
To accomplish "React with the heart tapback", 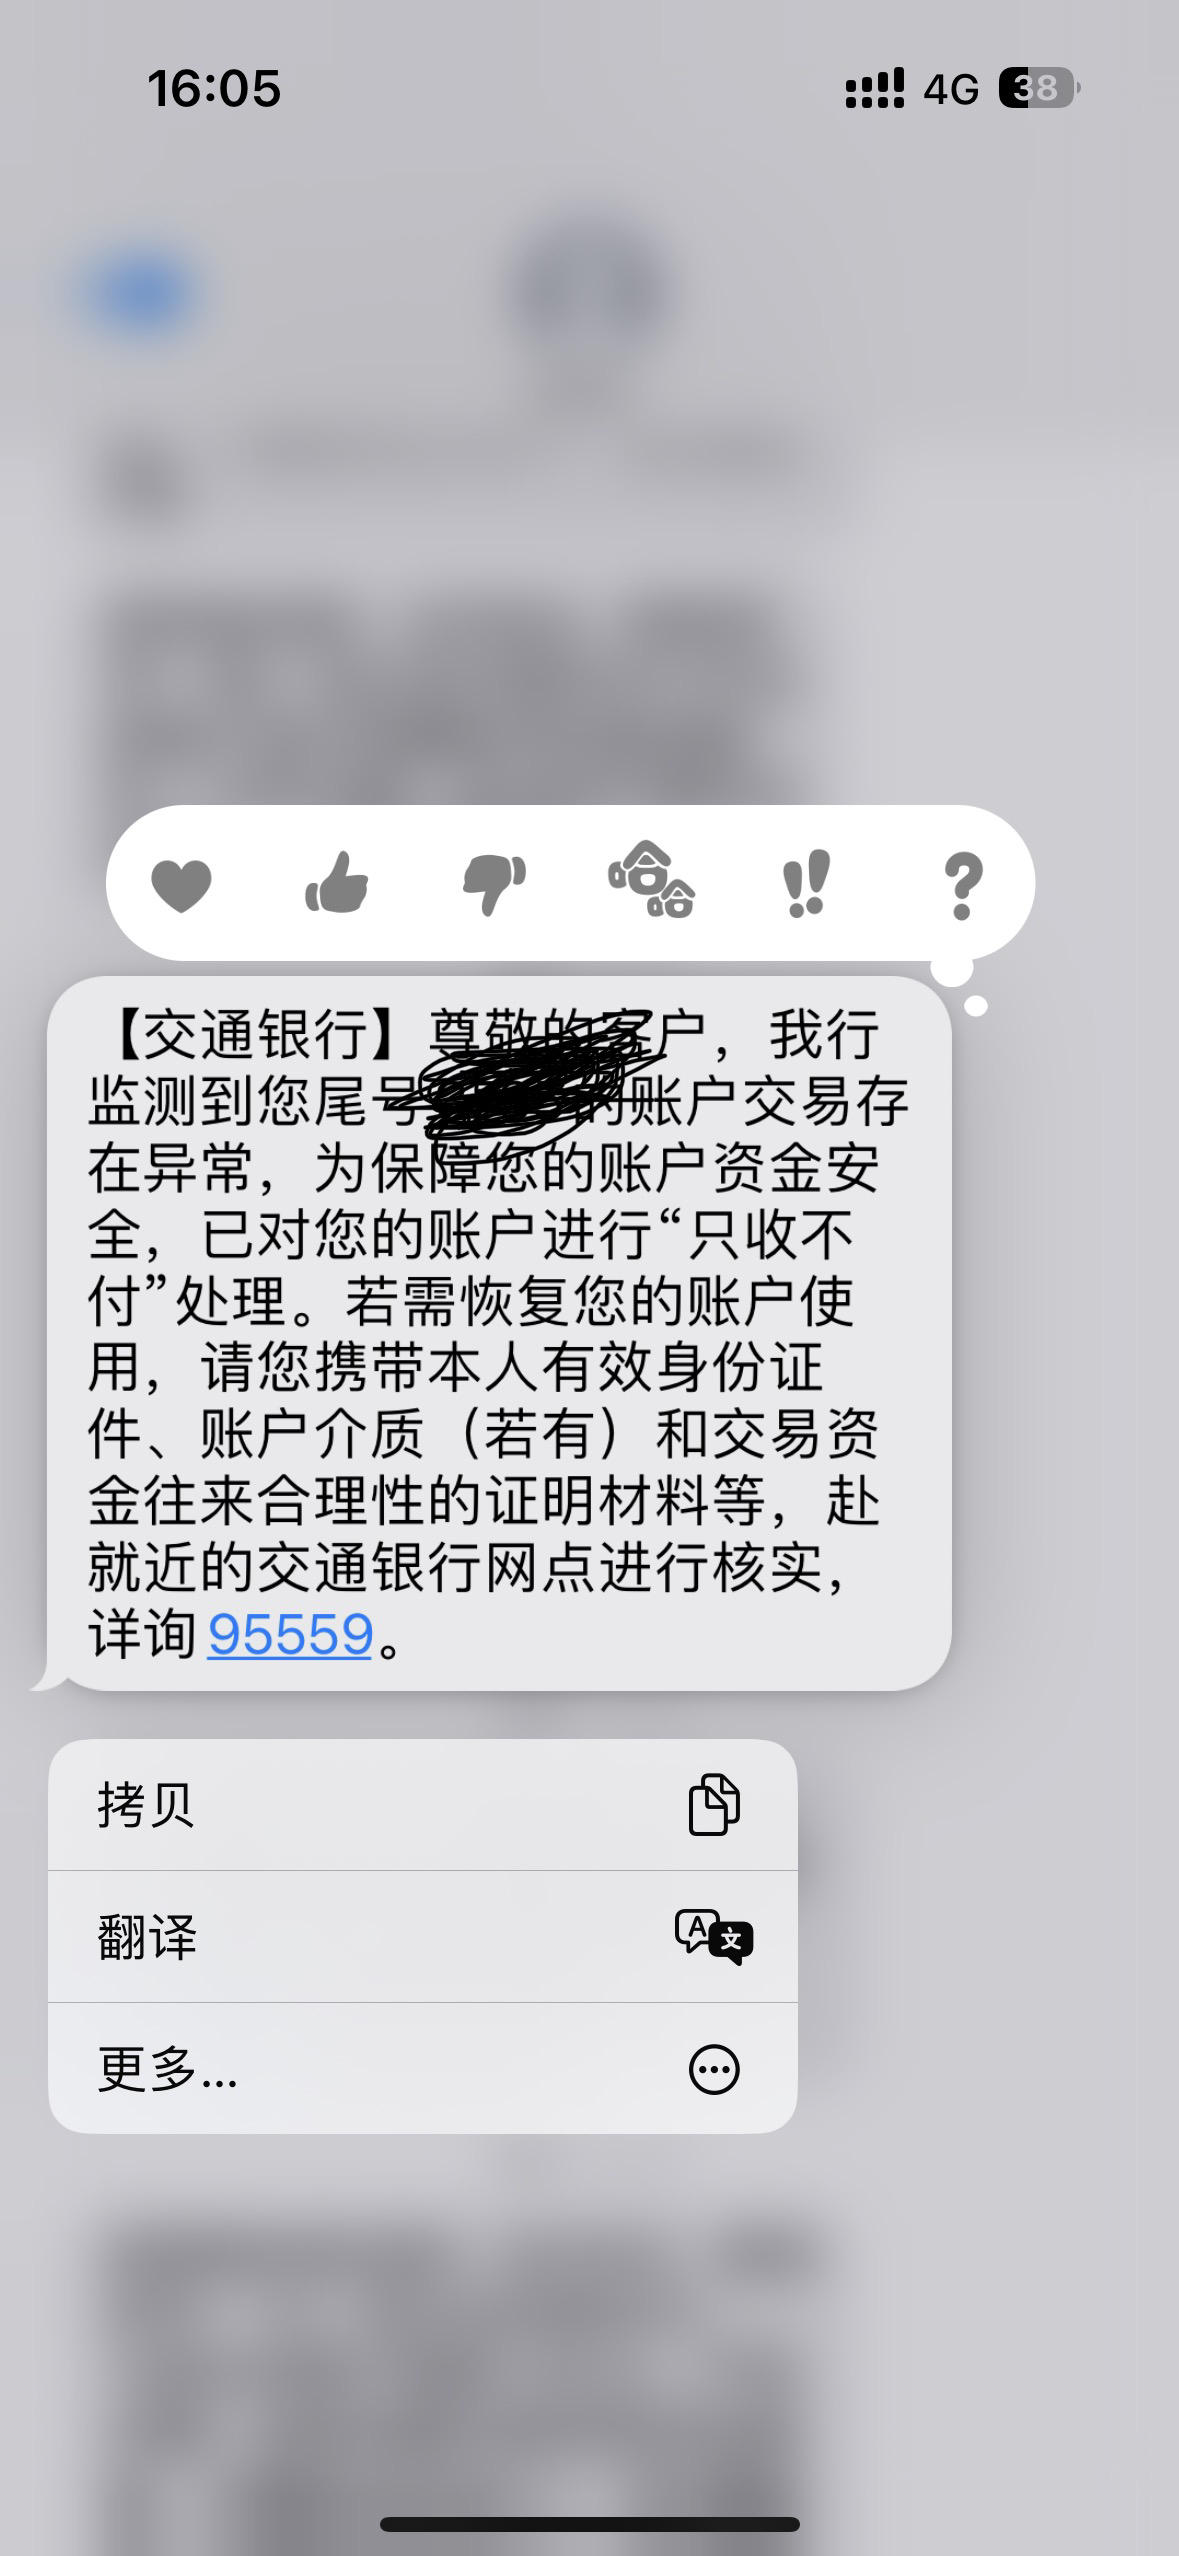I will coord(181,885).
